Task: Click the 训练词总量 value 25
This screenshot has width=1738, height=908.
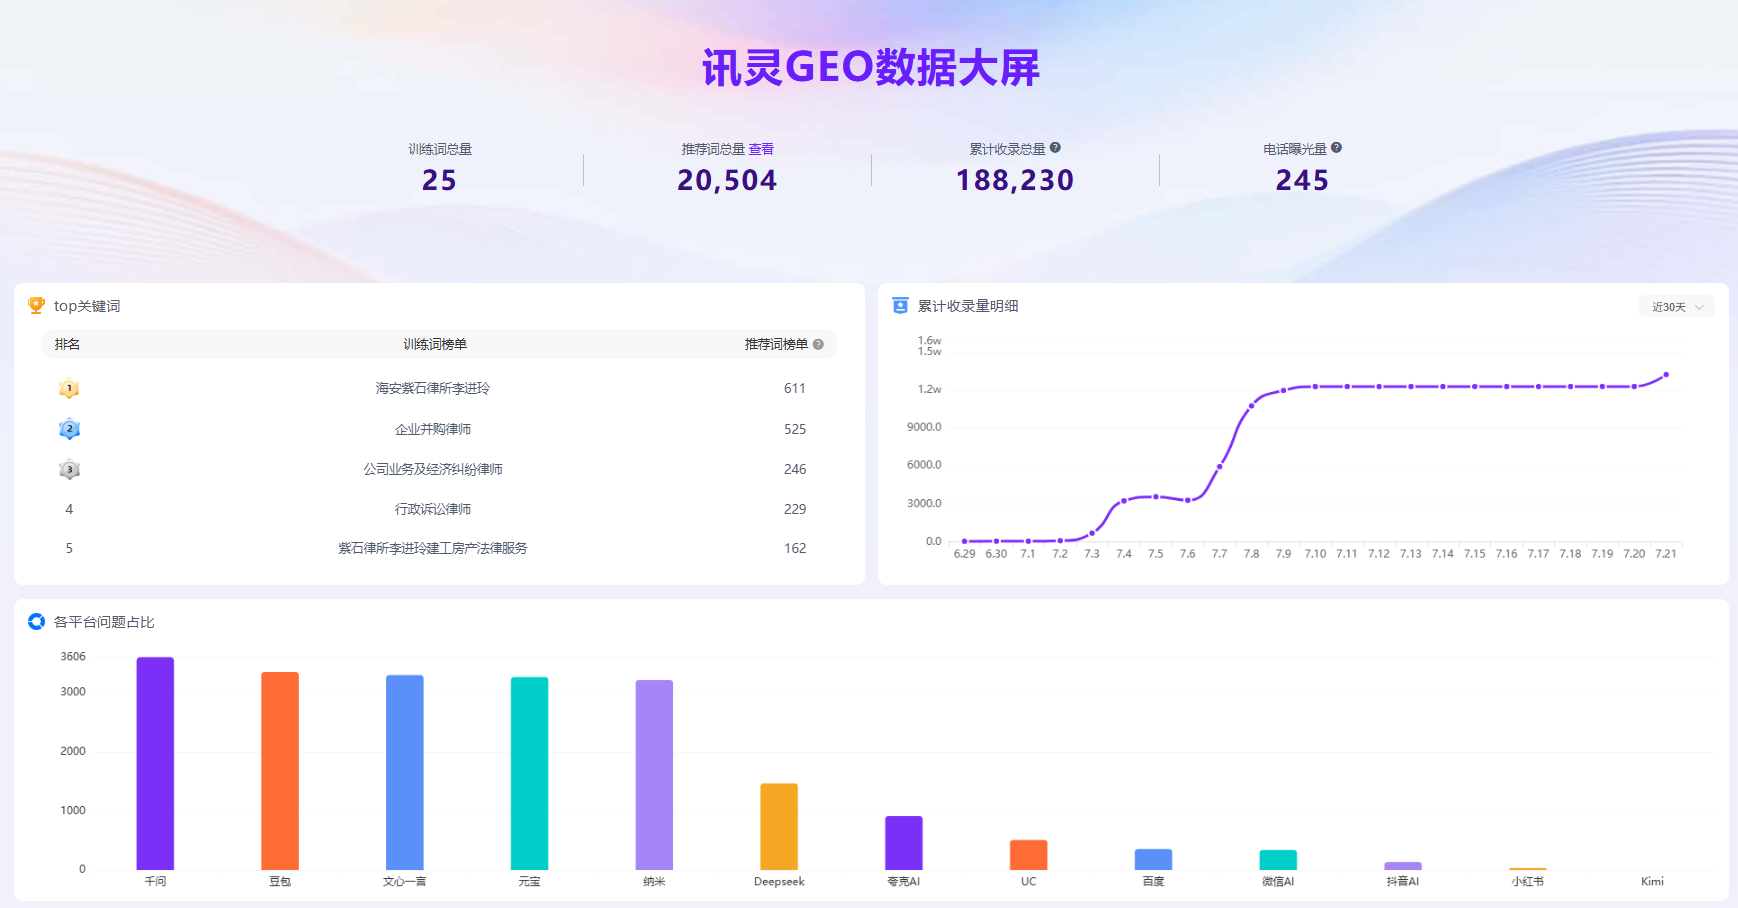Action: coord(439,180)
